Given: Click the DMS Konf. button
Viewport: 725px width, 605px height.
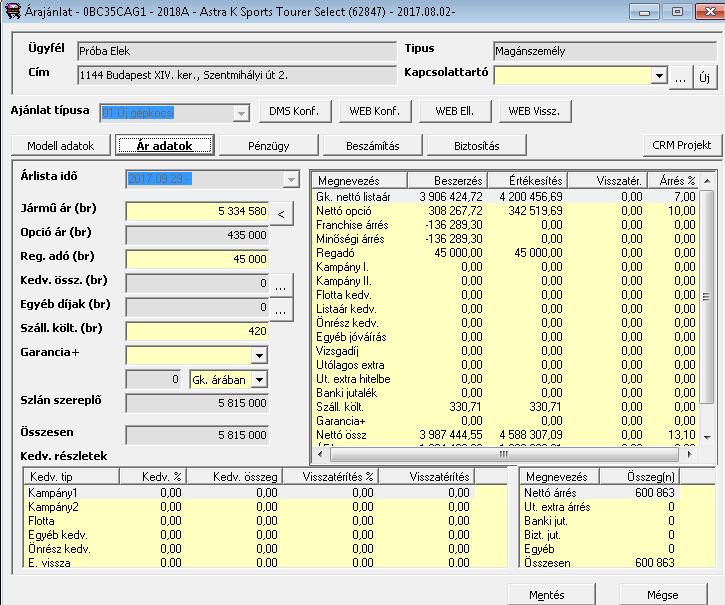Looking at the screenshot, I should pyautogui.click(x=294, y=111).
